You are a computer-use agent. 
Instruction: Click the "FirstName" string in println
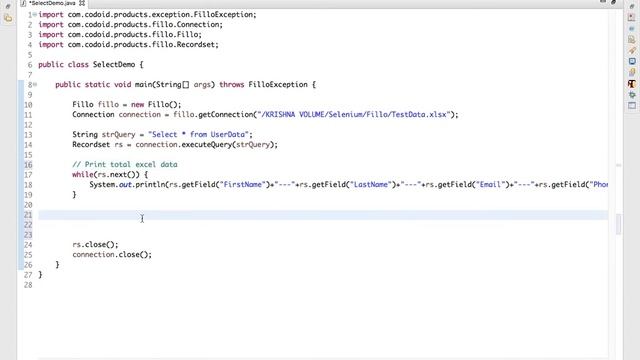click(243, 184)
